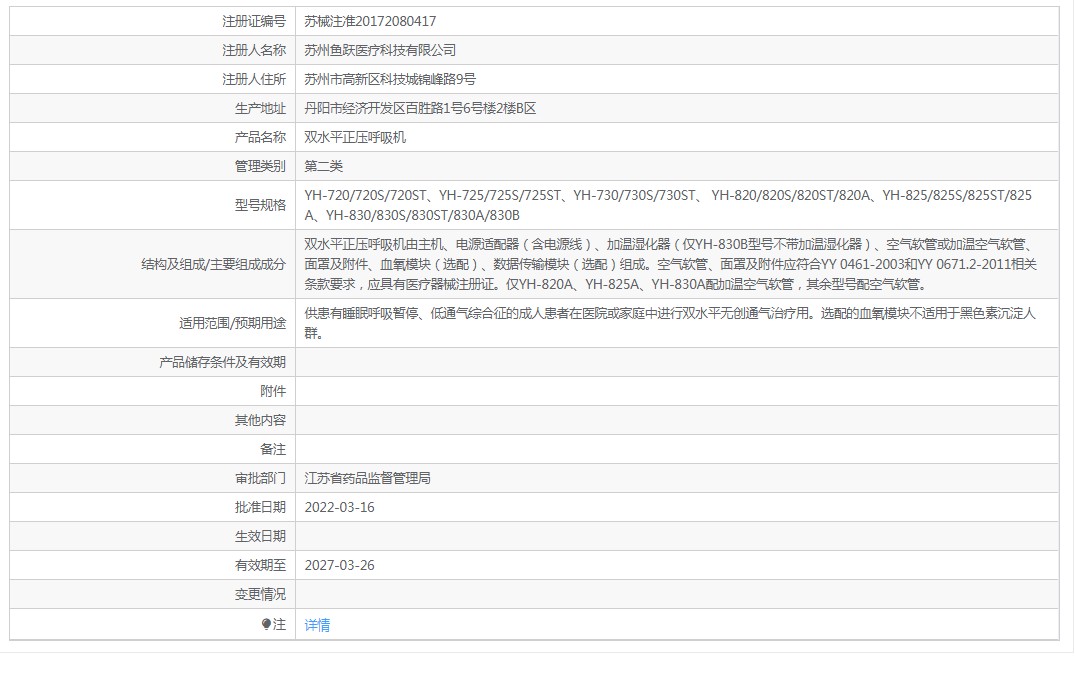
Task: Click the 生效日期 label
Action: click(260, 536)
